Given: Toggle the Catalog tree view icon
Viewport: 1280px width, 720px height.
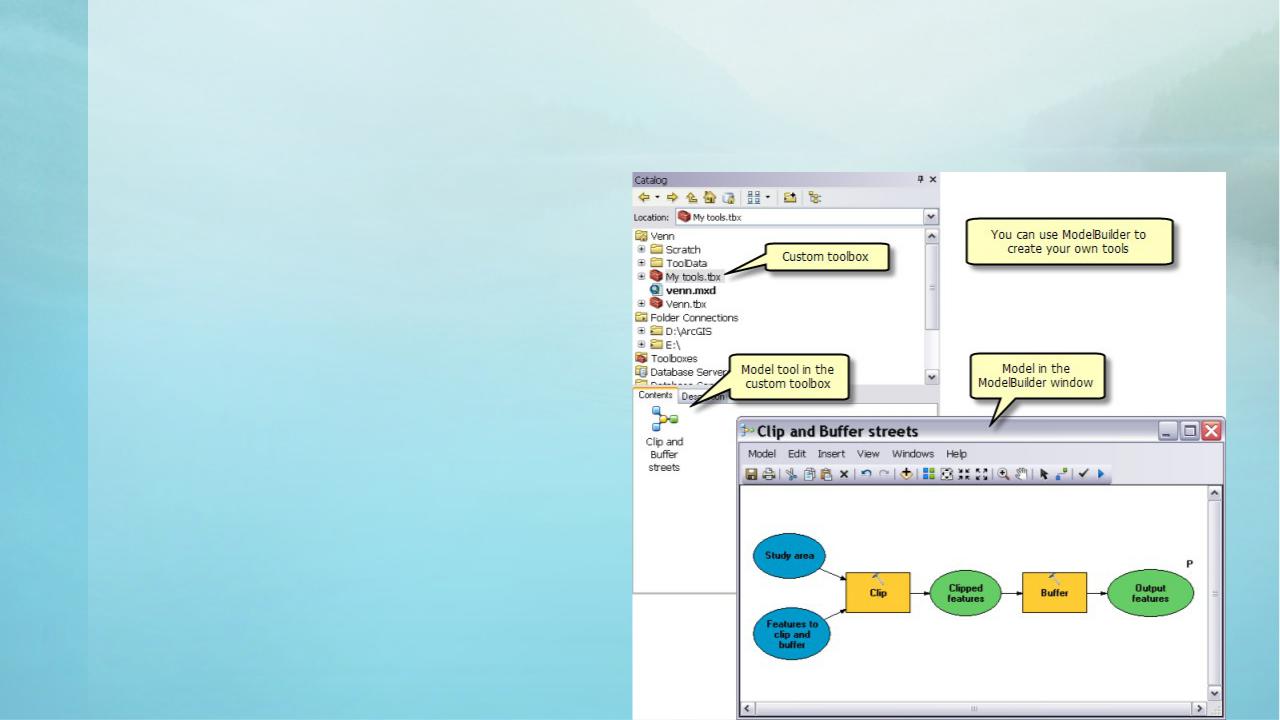Looking at the screenshot, I should pyautogui.click(x=815, y=197).
